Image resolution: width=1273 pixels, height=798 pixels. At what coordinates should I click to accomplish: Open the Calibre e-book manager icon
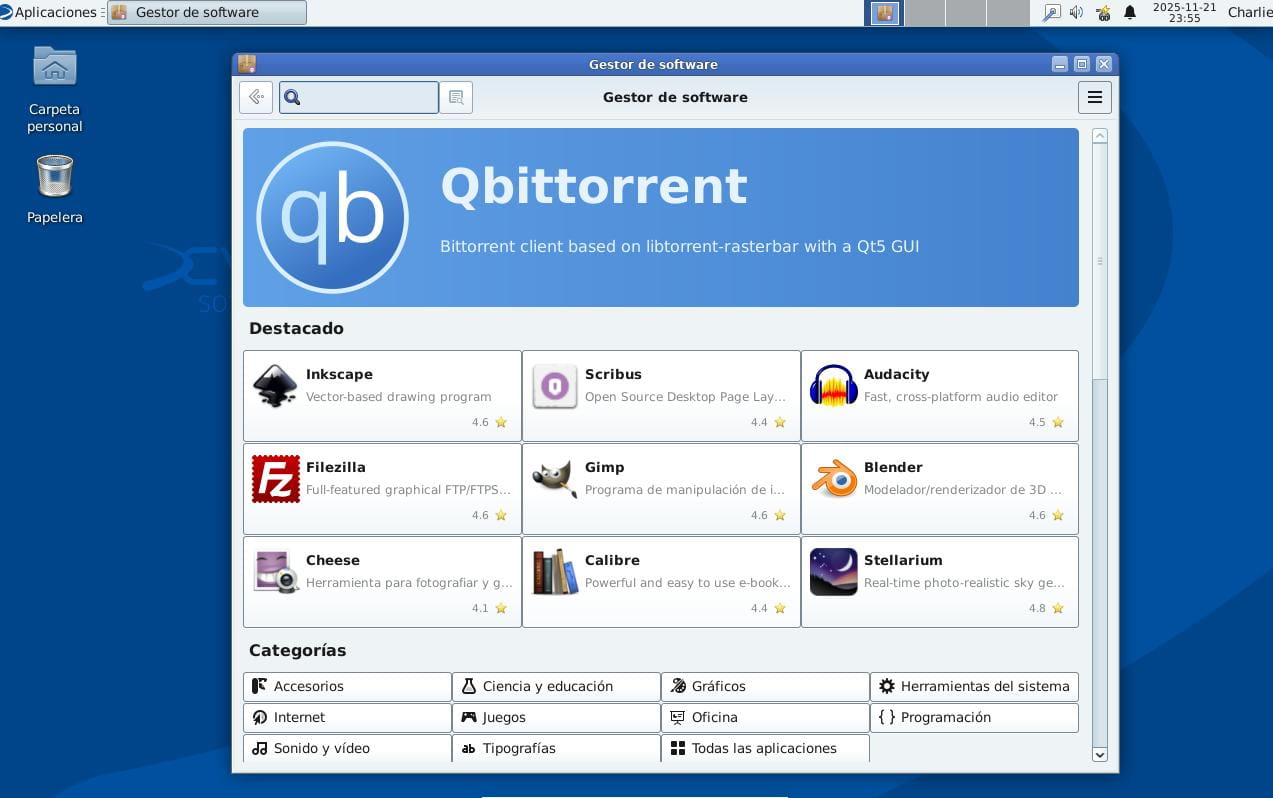point(555,571)
